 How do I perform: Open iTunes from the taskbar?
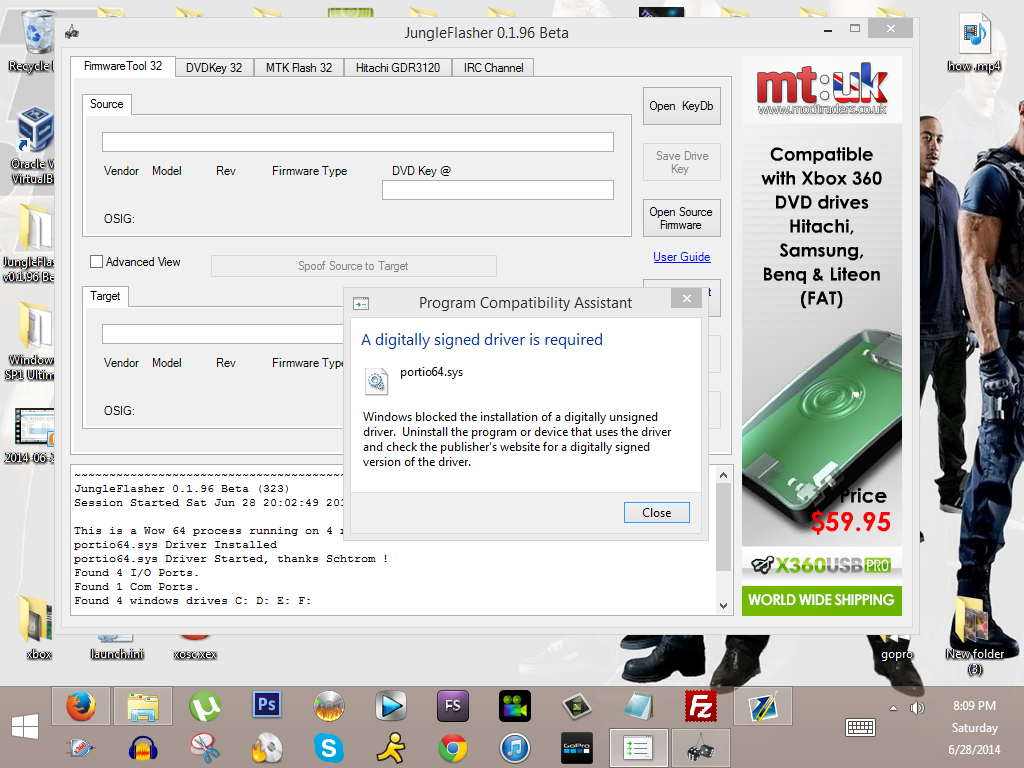[x=515, y=748]
